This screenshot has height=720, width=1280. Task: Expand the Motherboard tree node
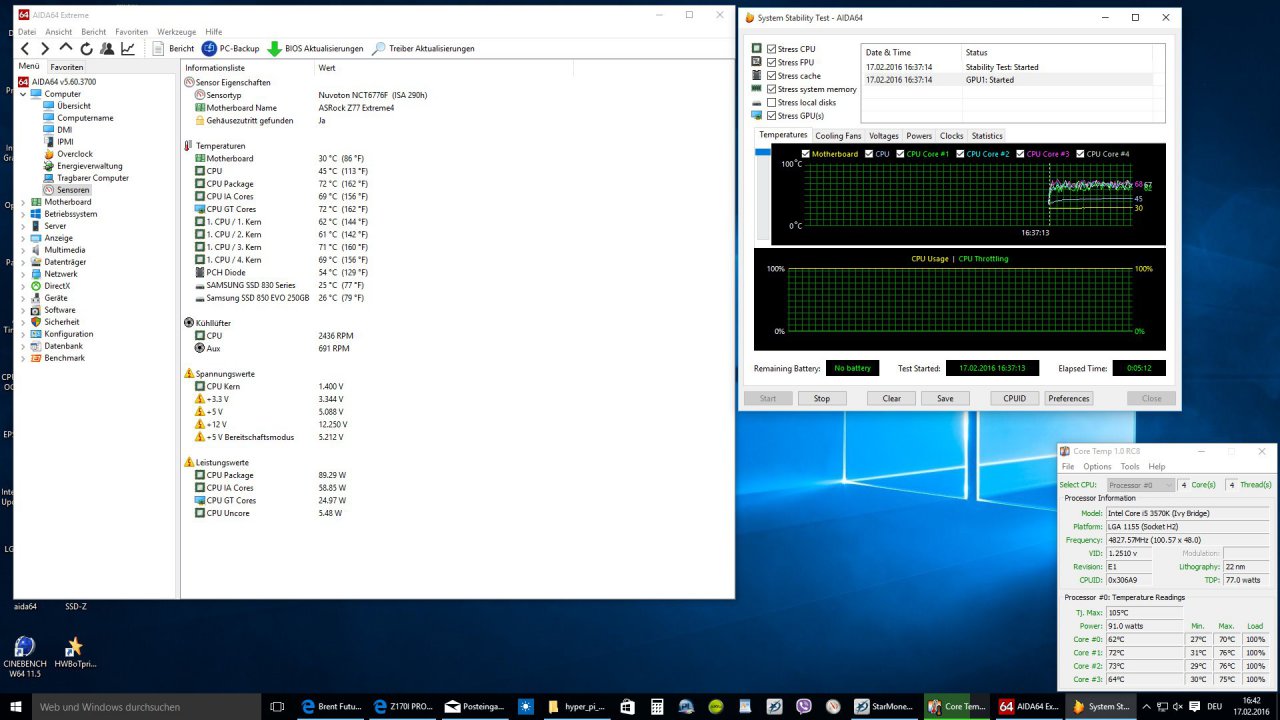(23, 202)
